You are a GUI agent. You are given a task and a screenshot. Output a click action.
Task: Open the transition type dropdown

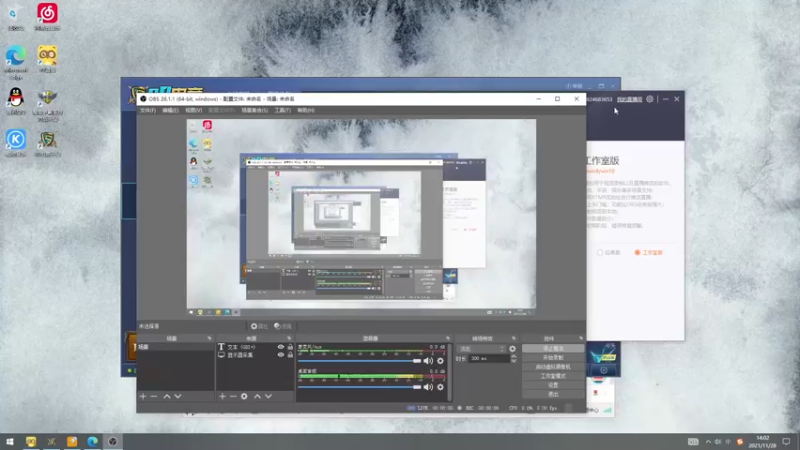[x=482, y=349]
